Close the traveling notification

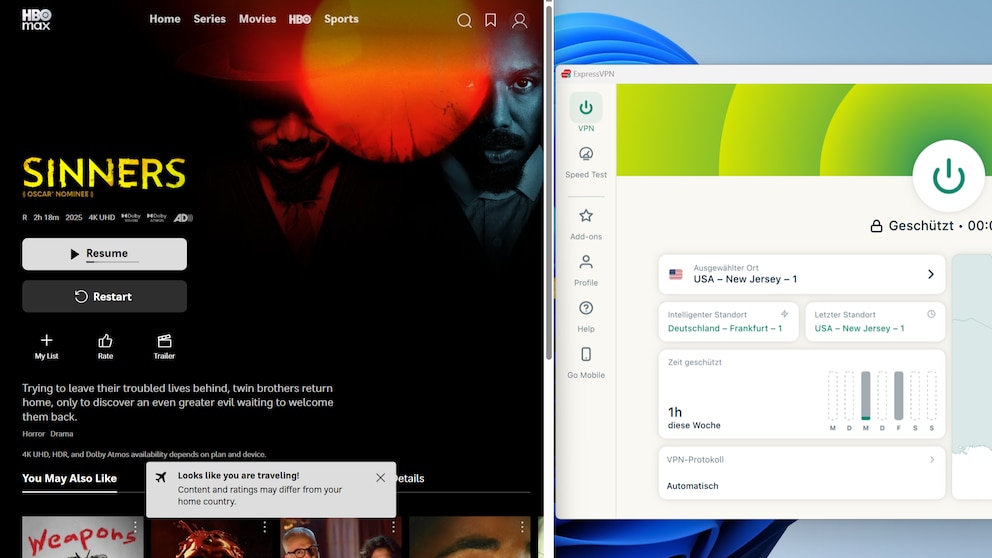(x=380, y=478)
